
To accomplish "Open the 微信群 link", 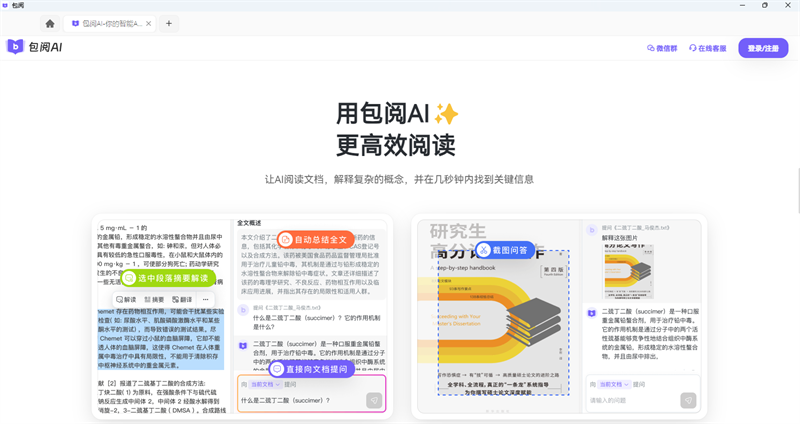I will (662, 48).
